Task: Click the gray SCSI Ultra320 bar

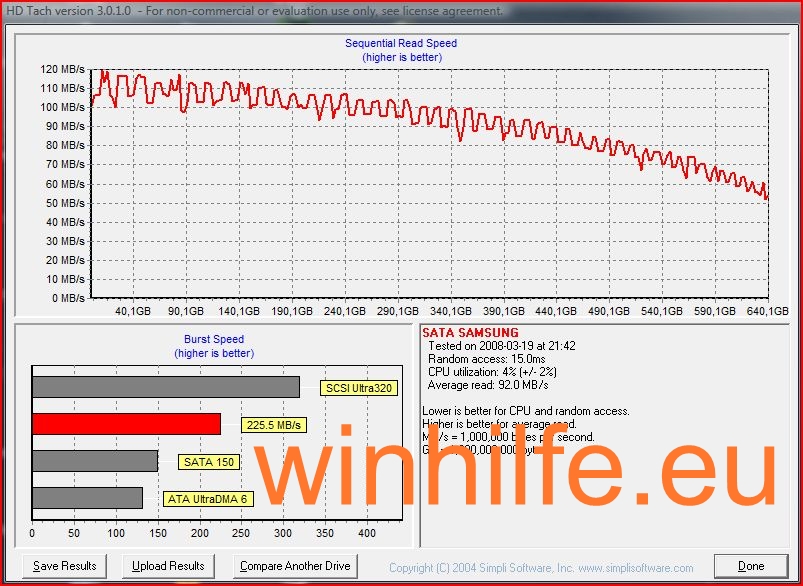Action: (165, 387)
